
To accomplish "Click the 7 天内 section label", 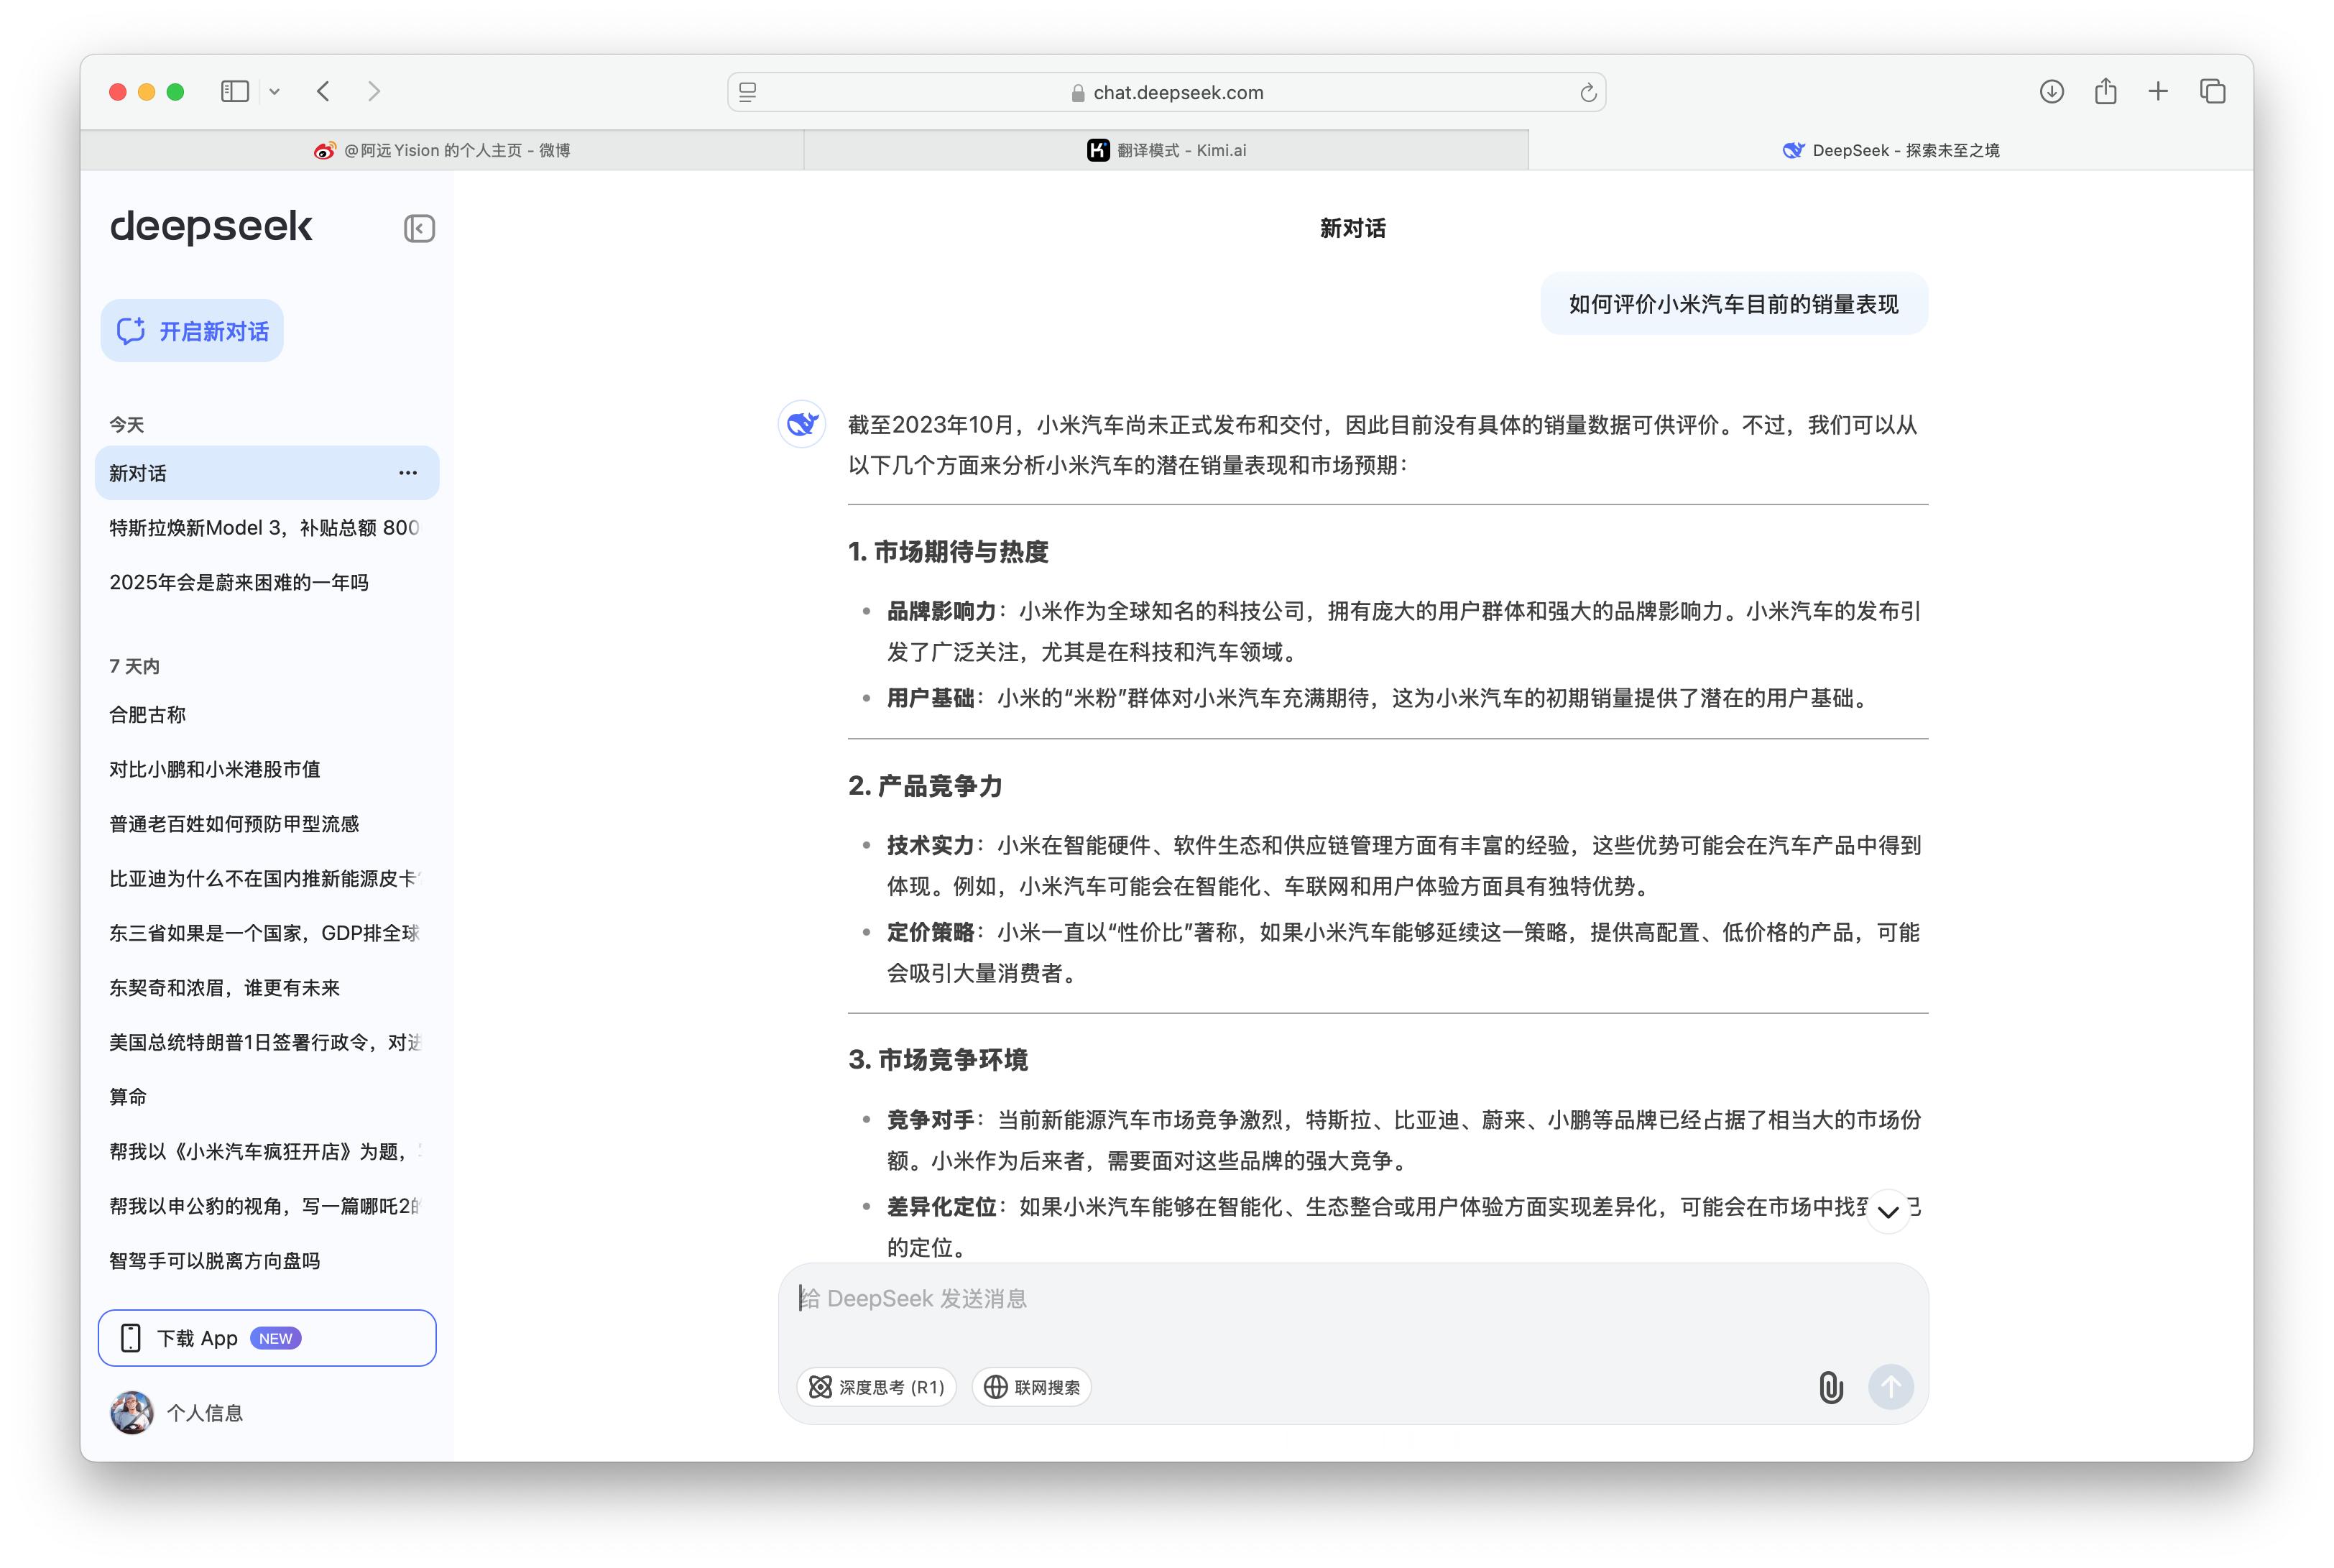I will point(134,667).
